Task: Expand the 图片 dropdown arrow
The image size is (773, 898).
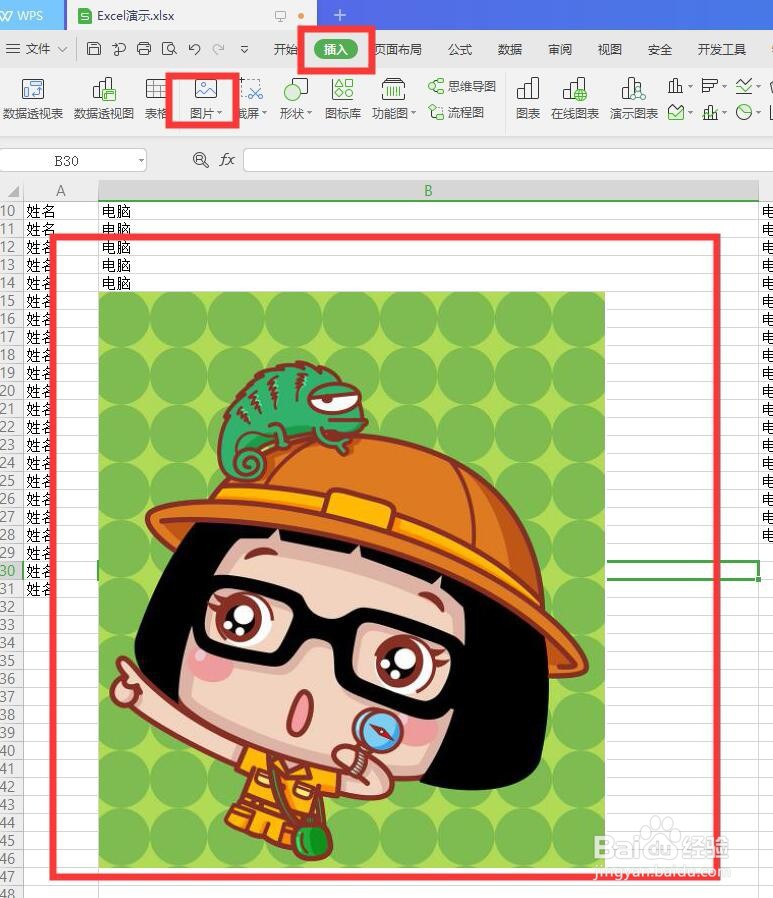Action: click(219, 113)
